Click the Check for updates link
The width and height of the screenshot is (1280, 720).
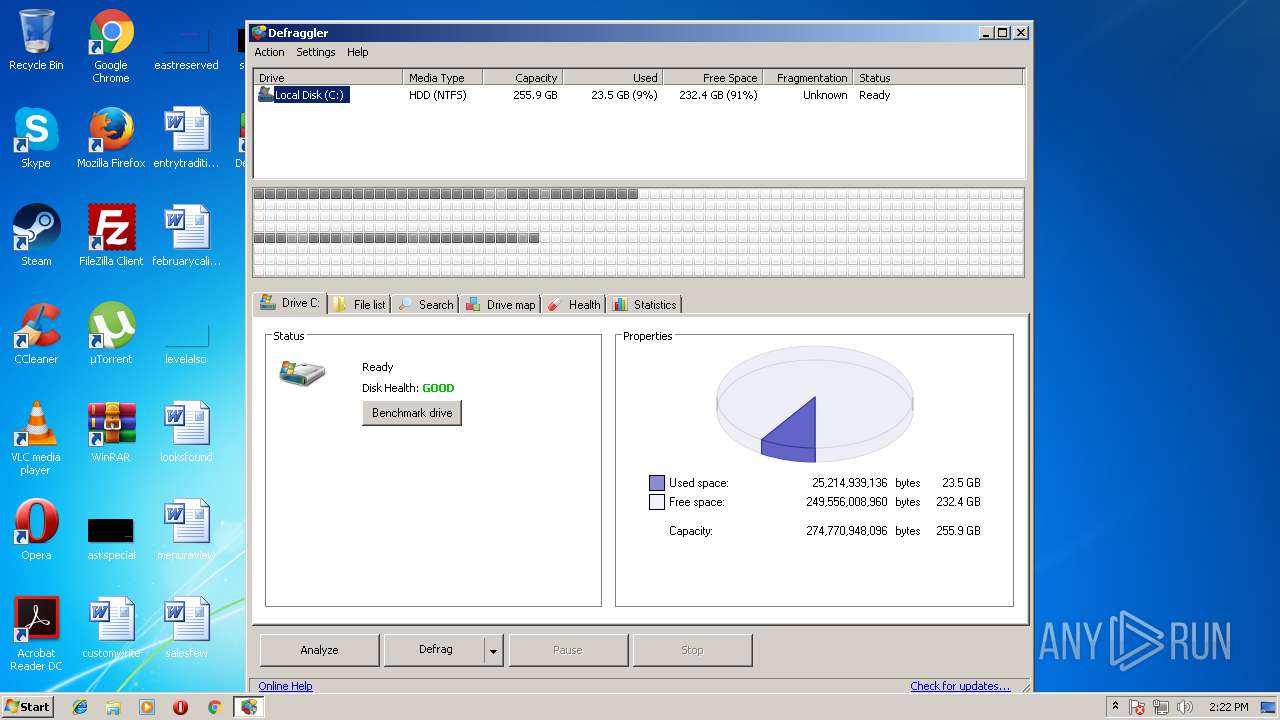click(x=960, y=686)
